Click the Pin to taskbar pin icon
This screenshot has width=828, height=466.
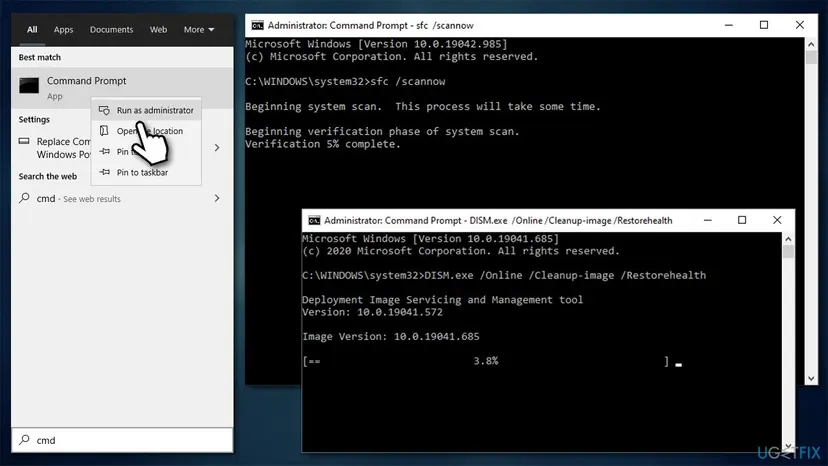click(105, 172)
